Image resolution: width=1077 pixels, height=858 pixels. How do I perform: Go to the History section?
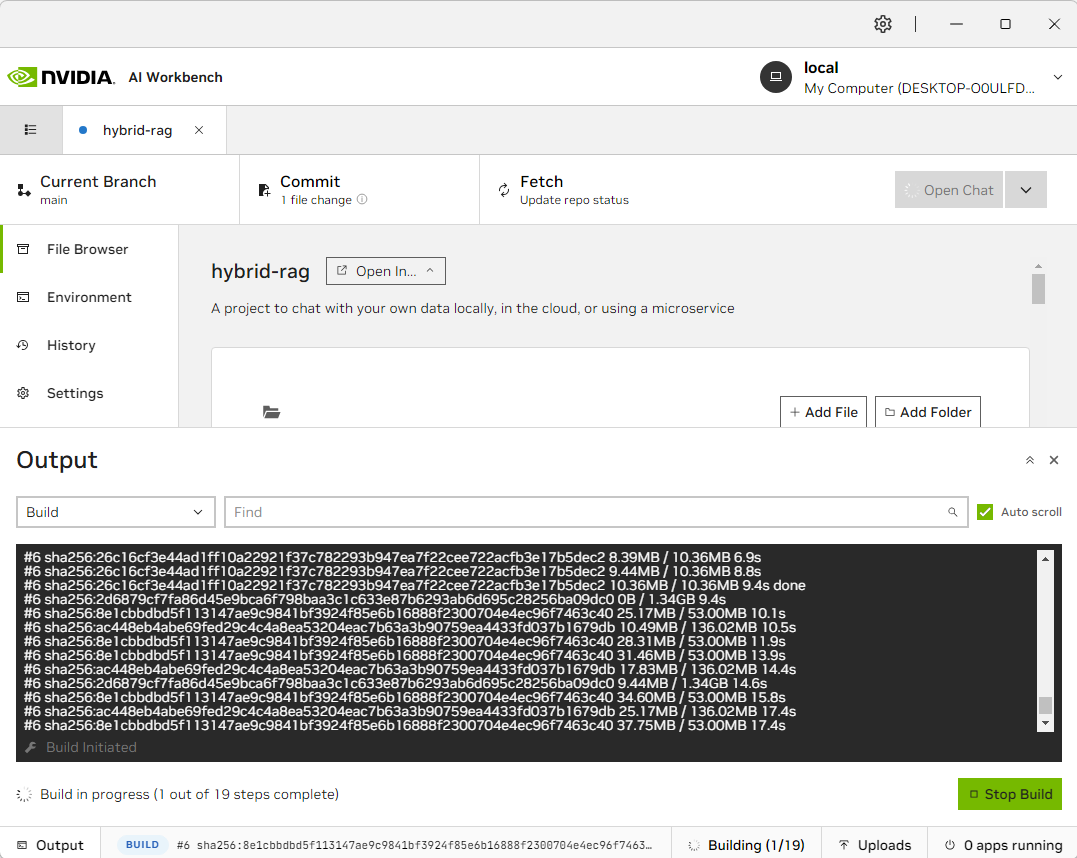point(71,345)
